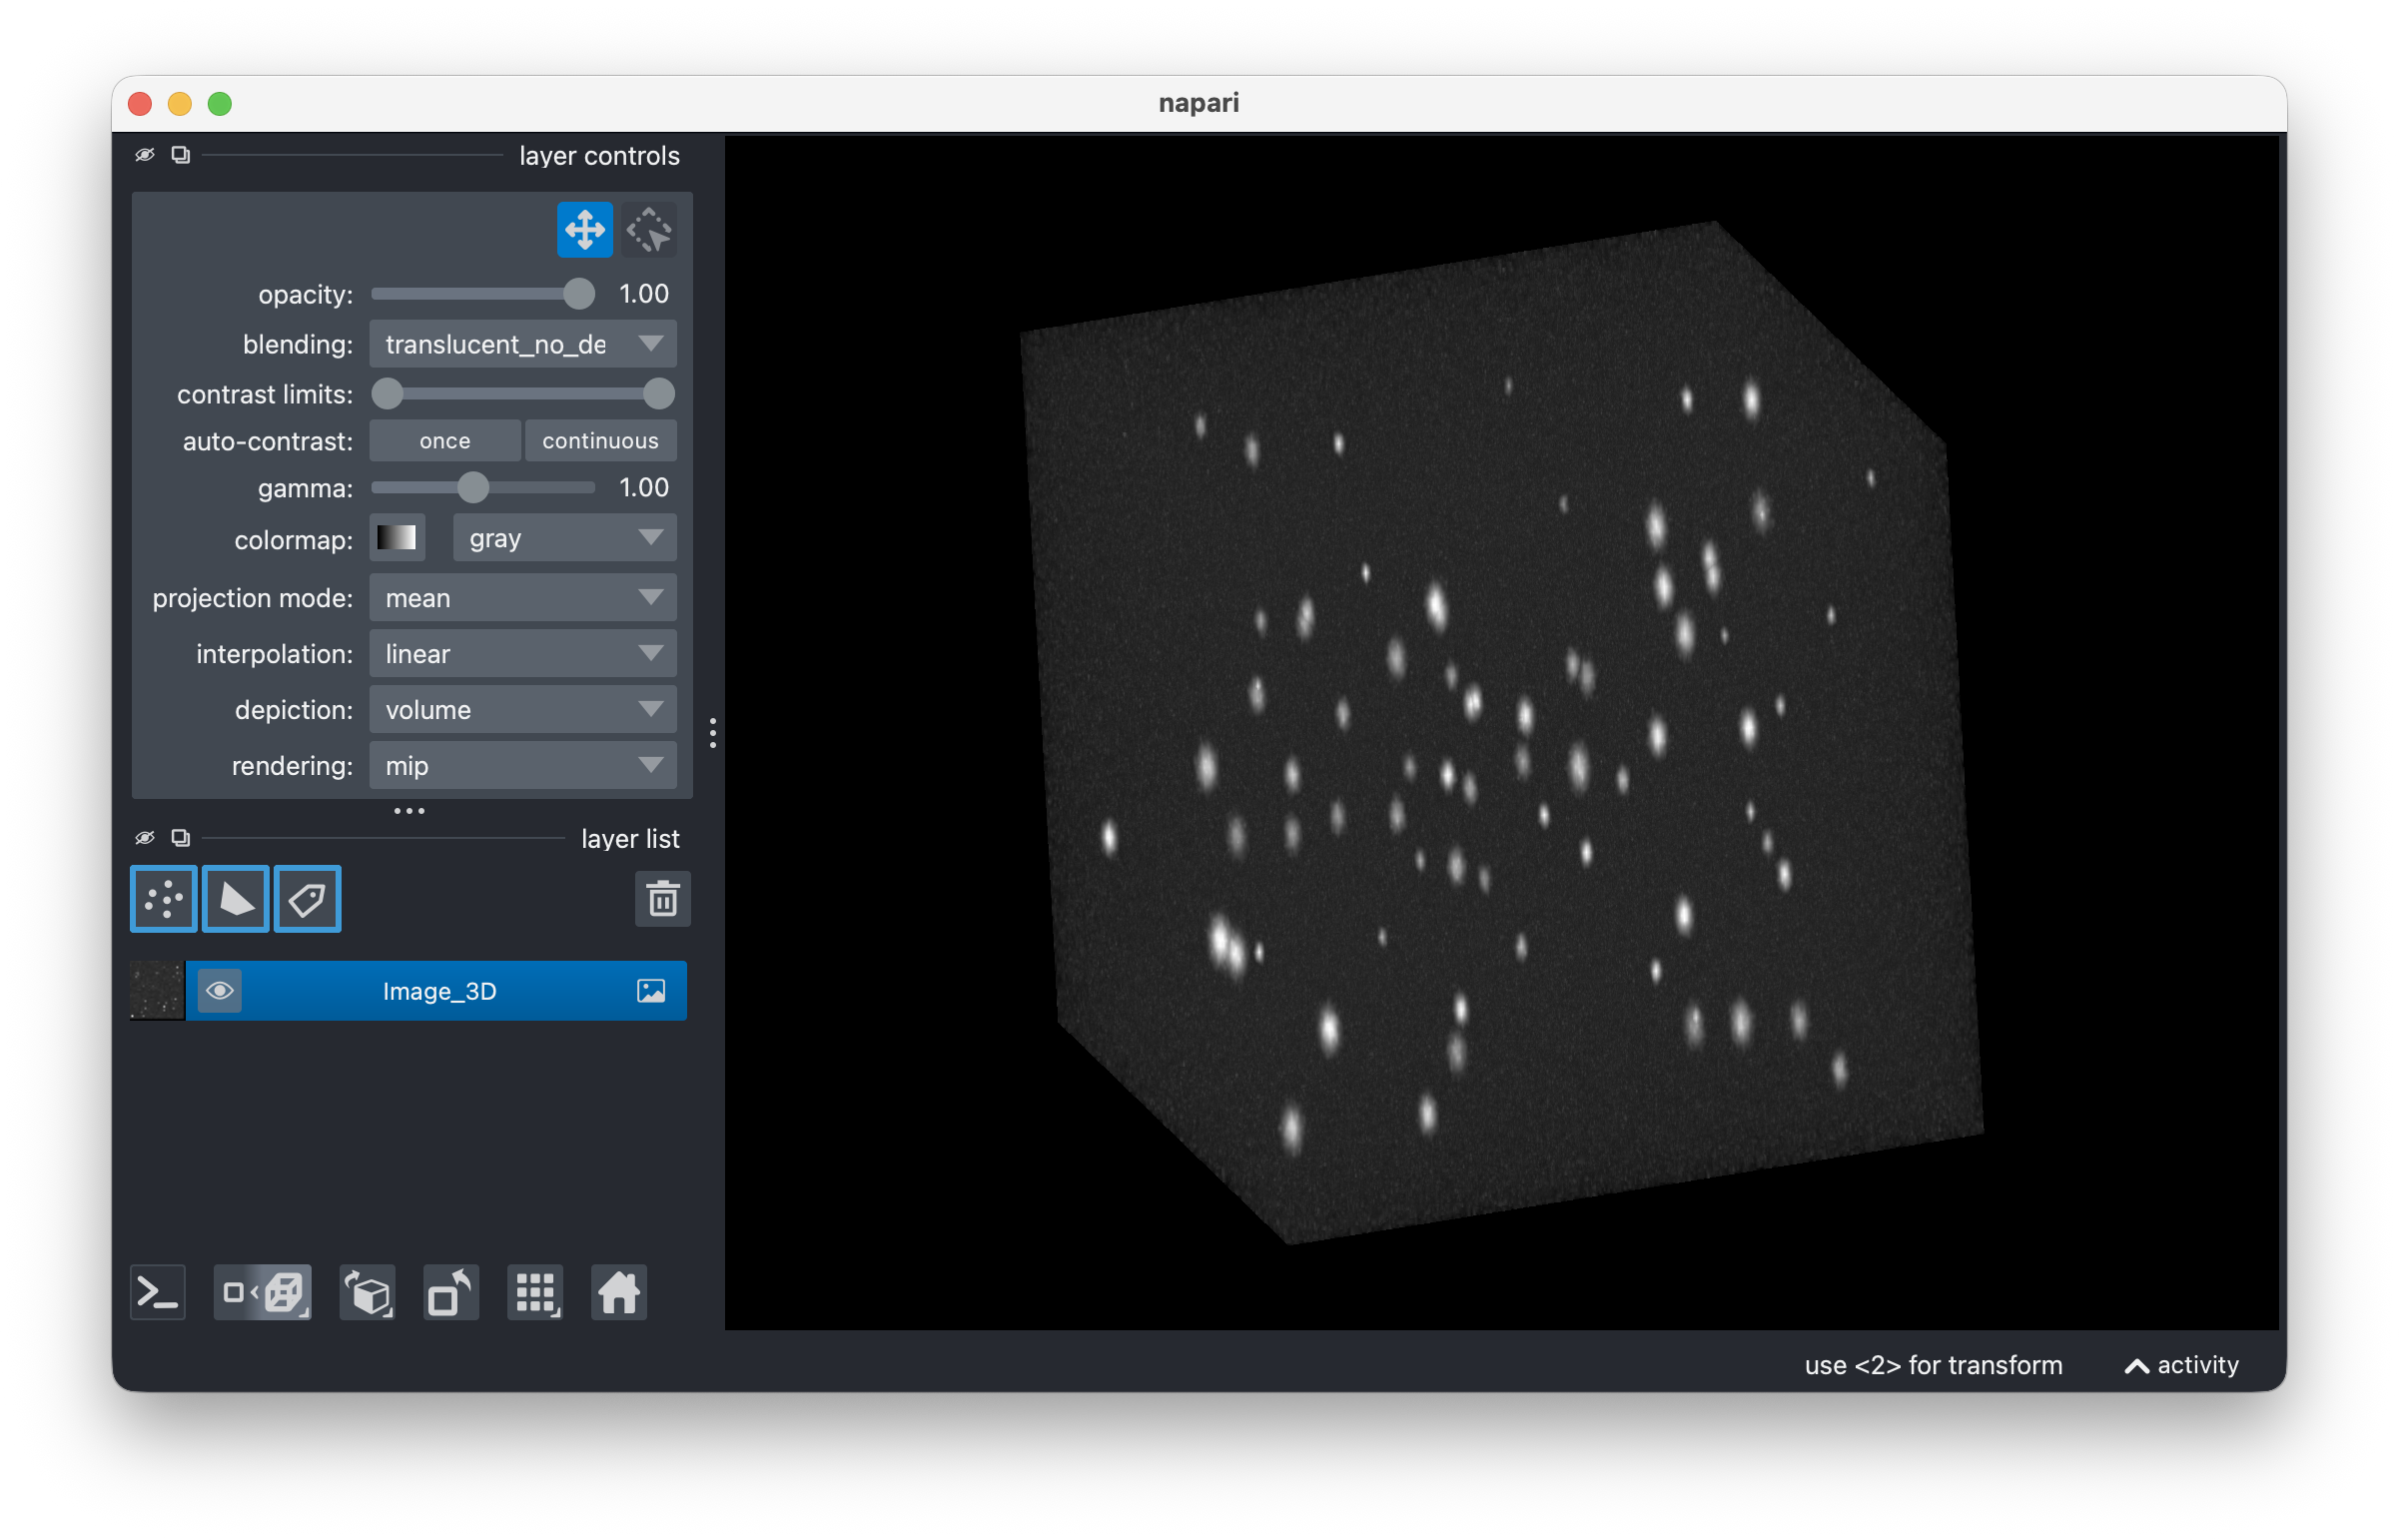
Task: Click the horizontal splitter dots below controls
Action: [x=409, y=811]
